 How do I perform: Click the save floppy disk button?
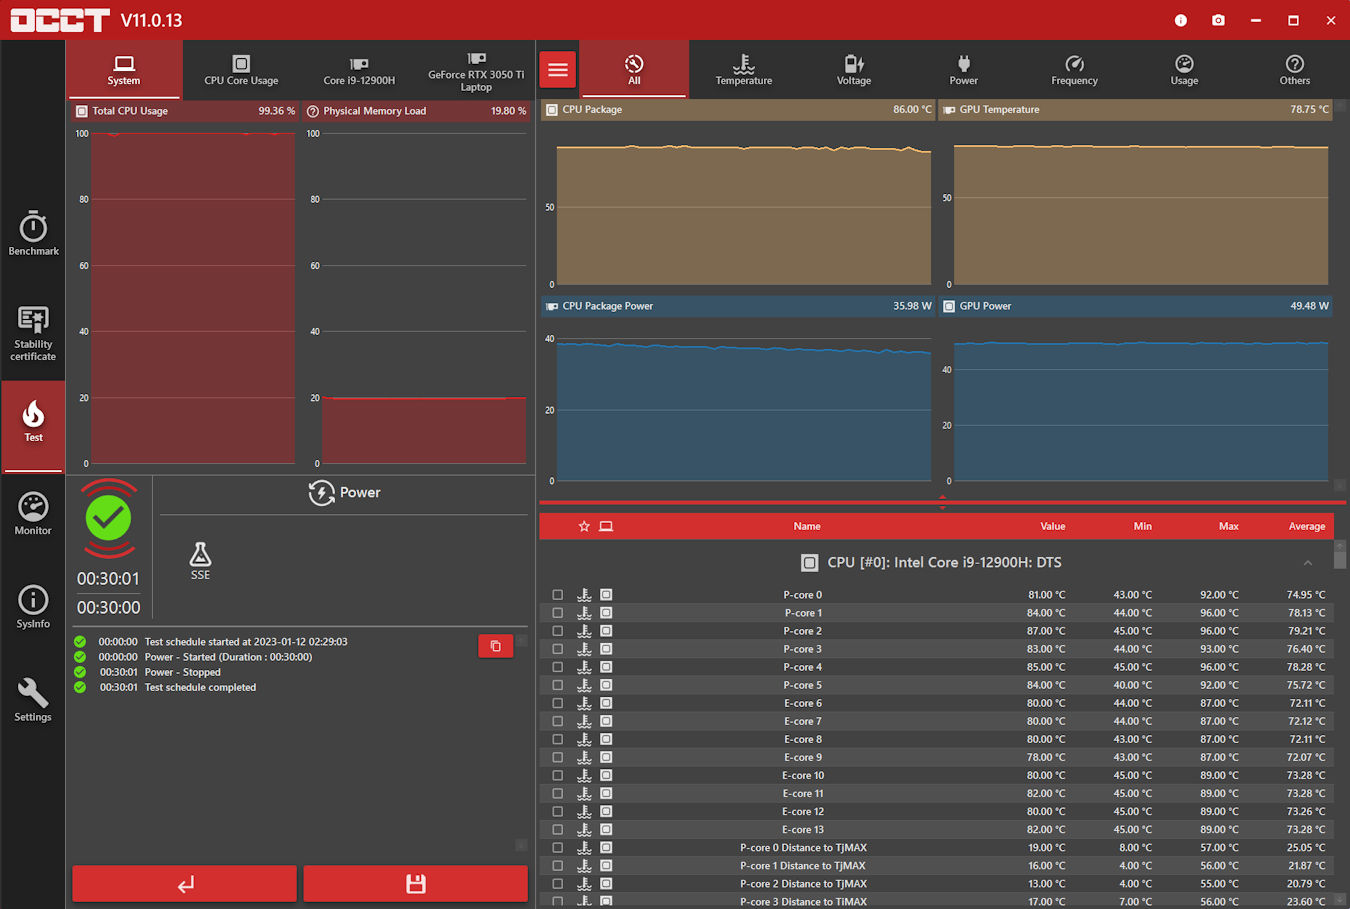tap(416, 884)
